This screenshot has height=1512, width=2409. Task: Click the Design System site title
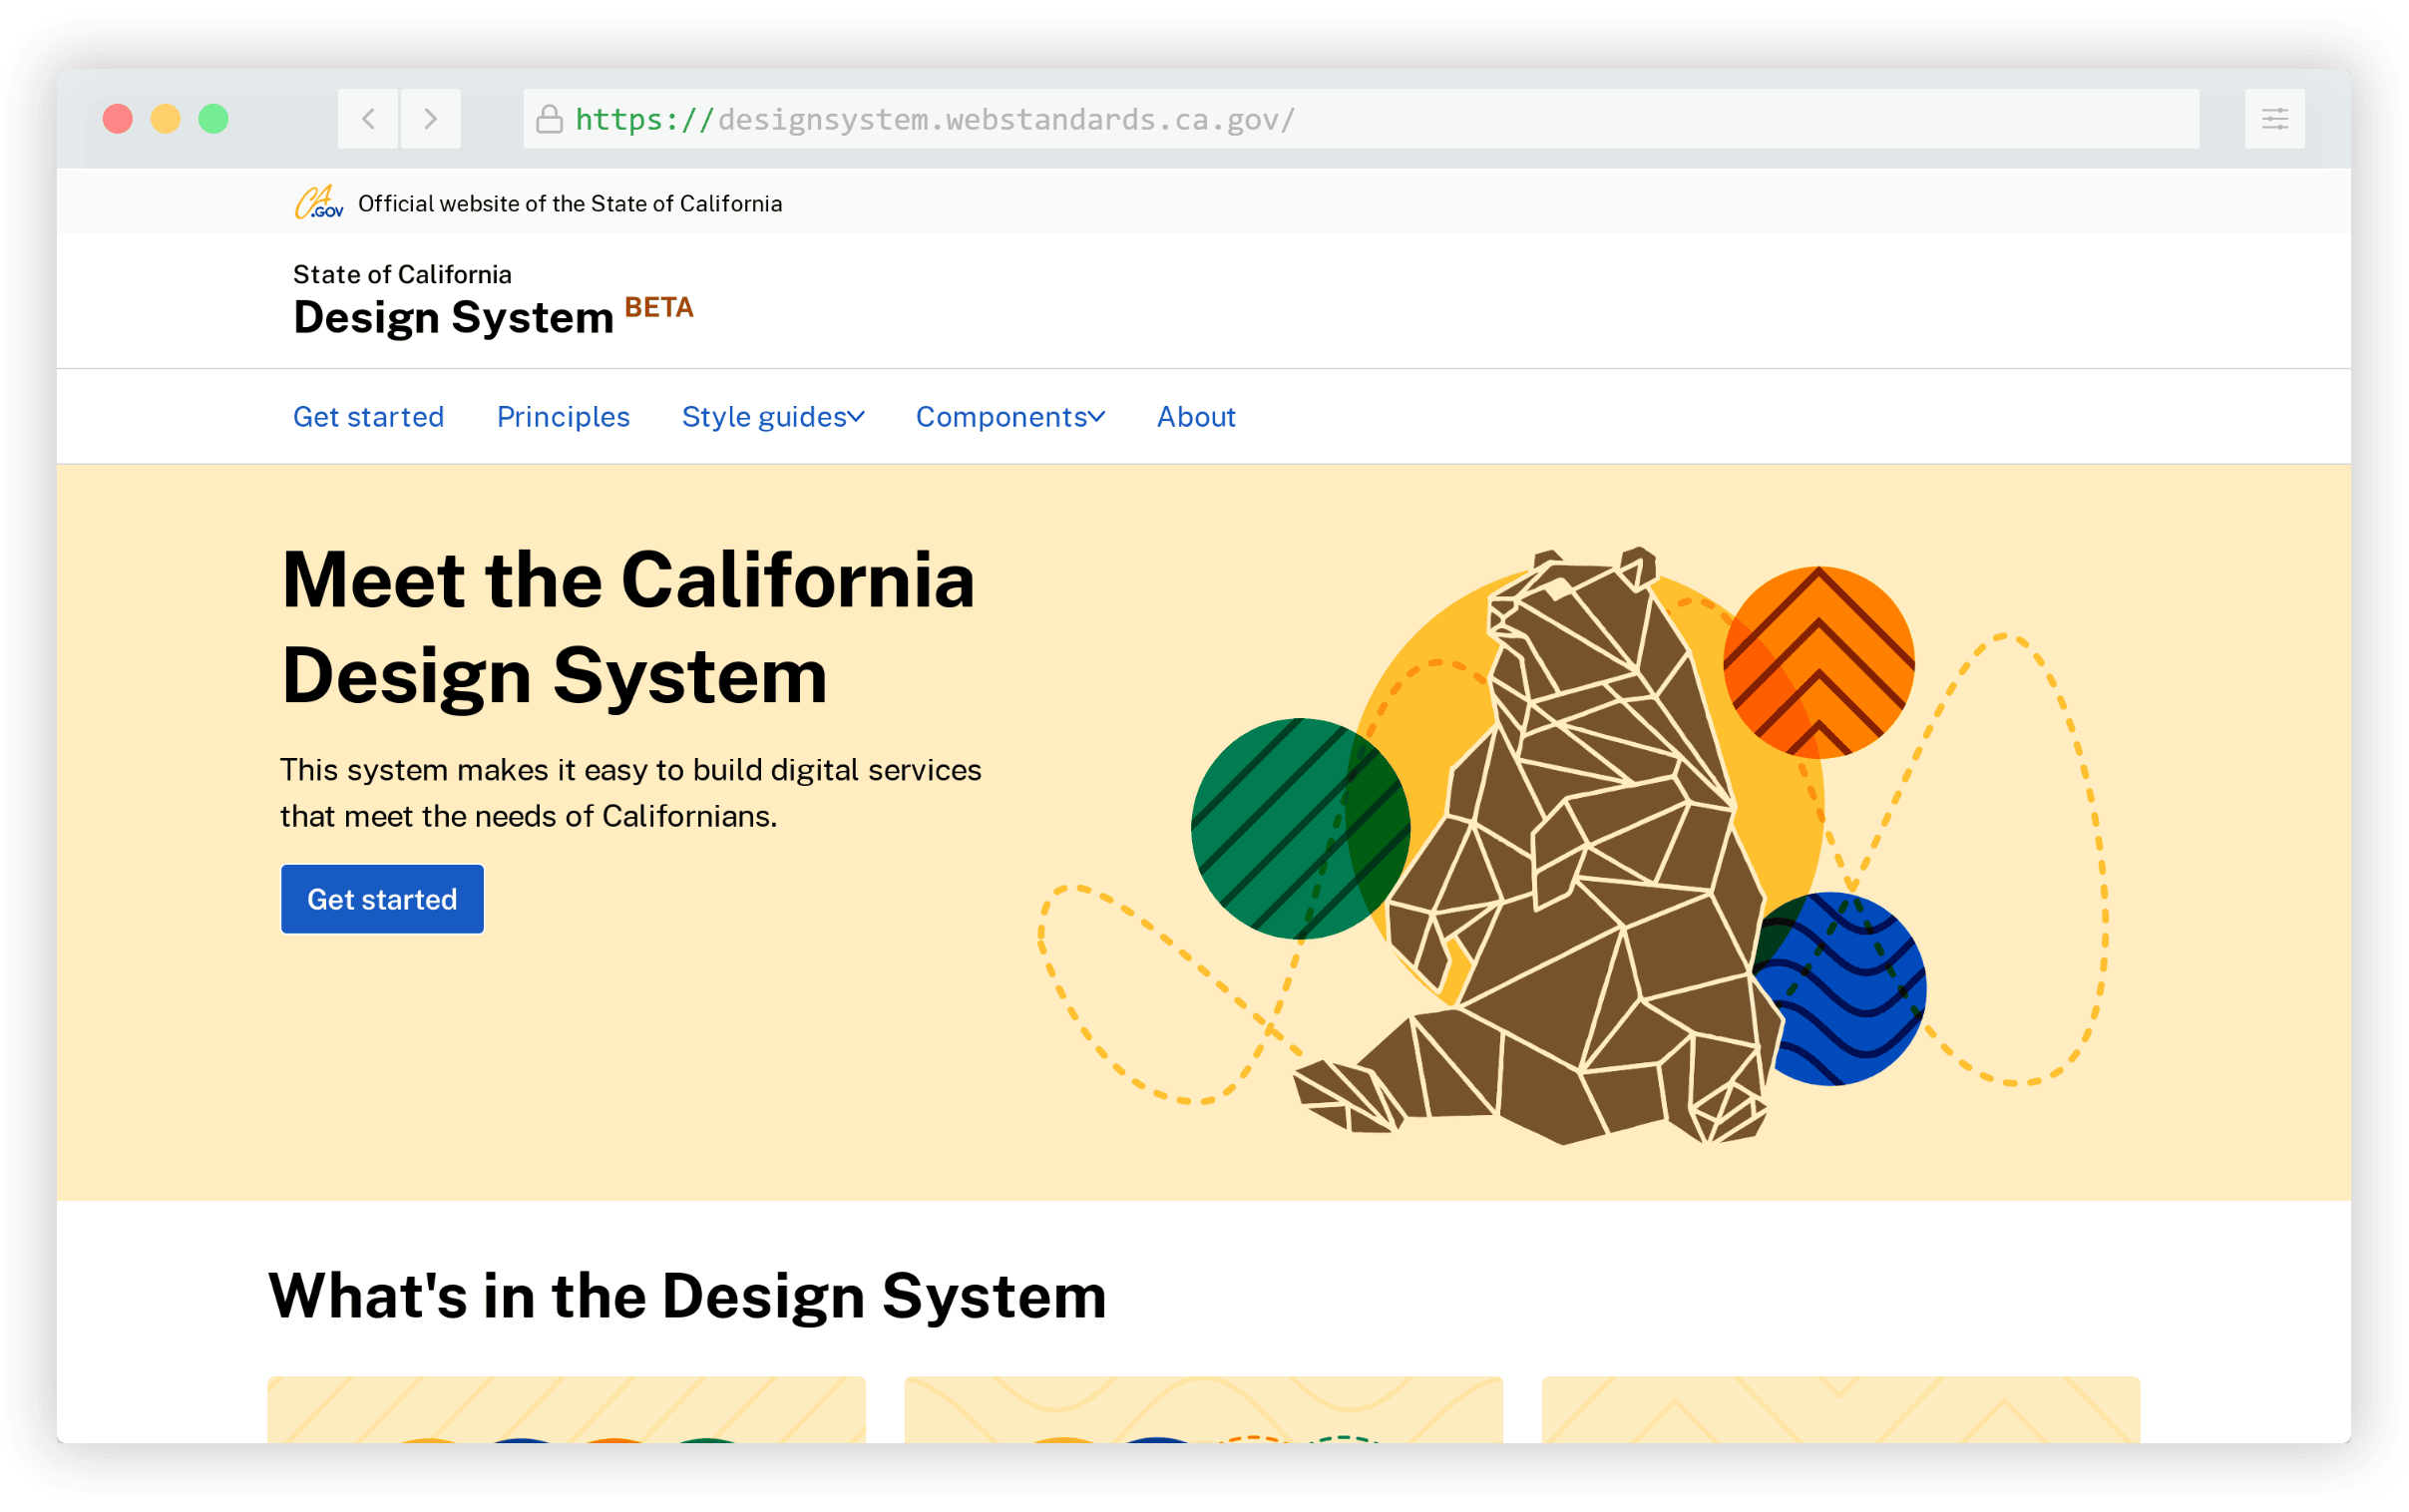pos(453,316)
